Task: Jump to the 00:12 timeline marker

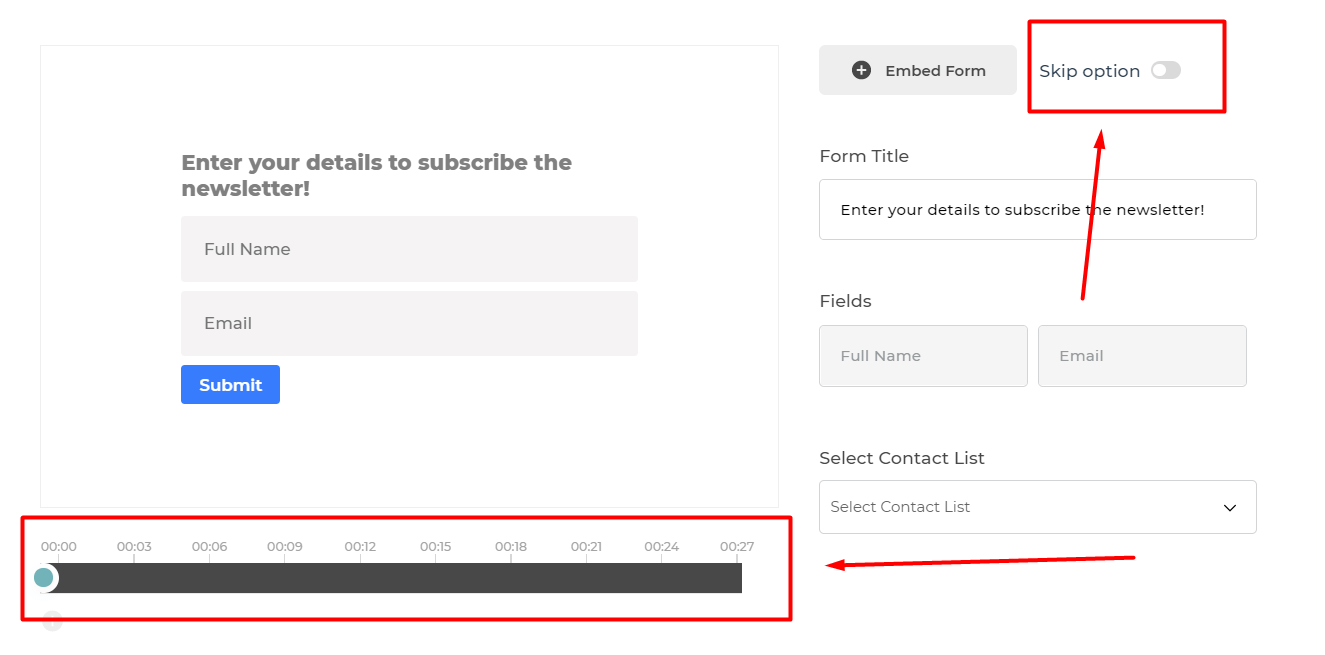Action: (360, 547)
